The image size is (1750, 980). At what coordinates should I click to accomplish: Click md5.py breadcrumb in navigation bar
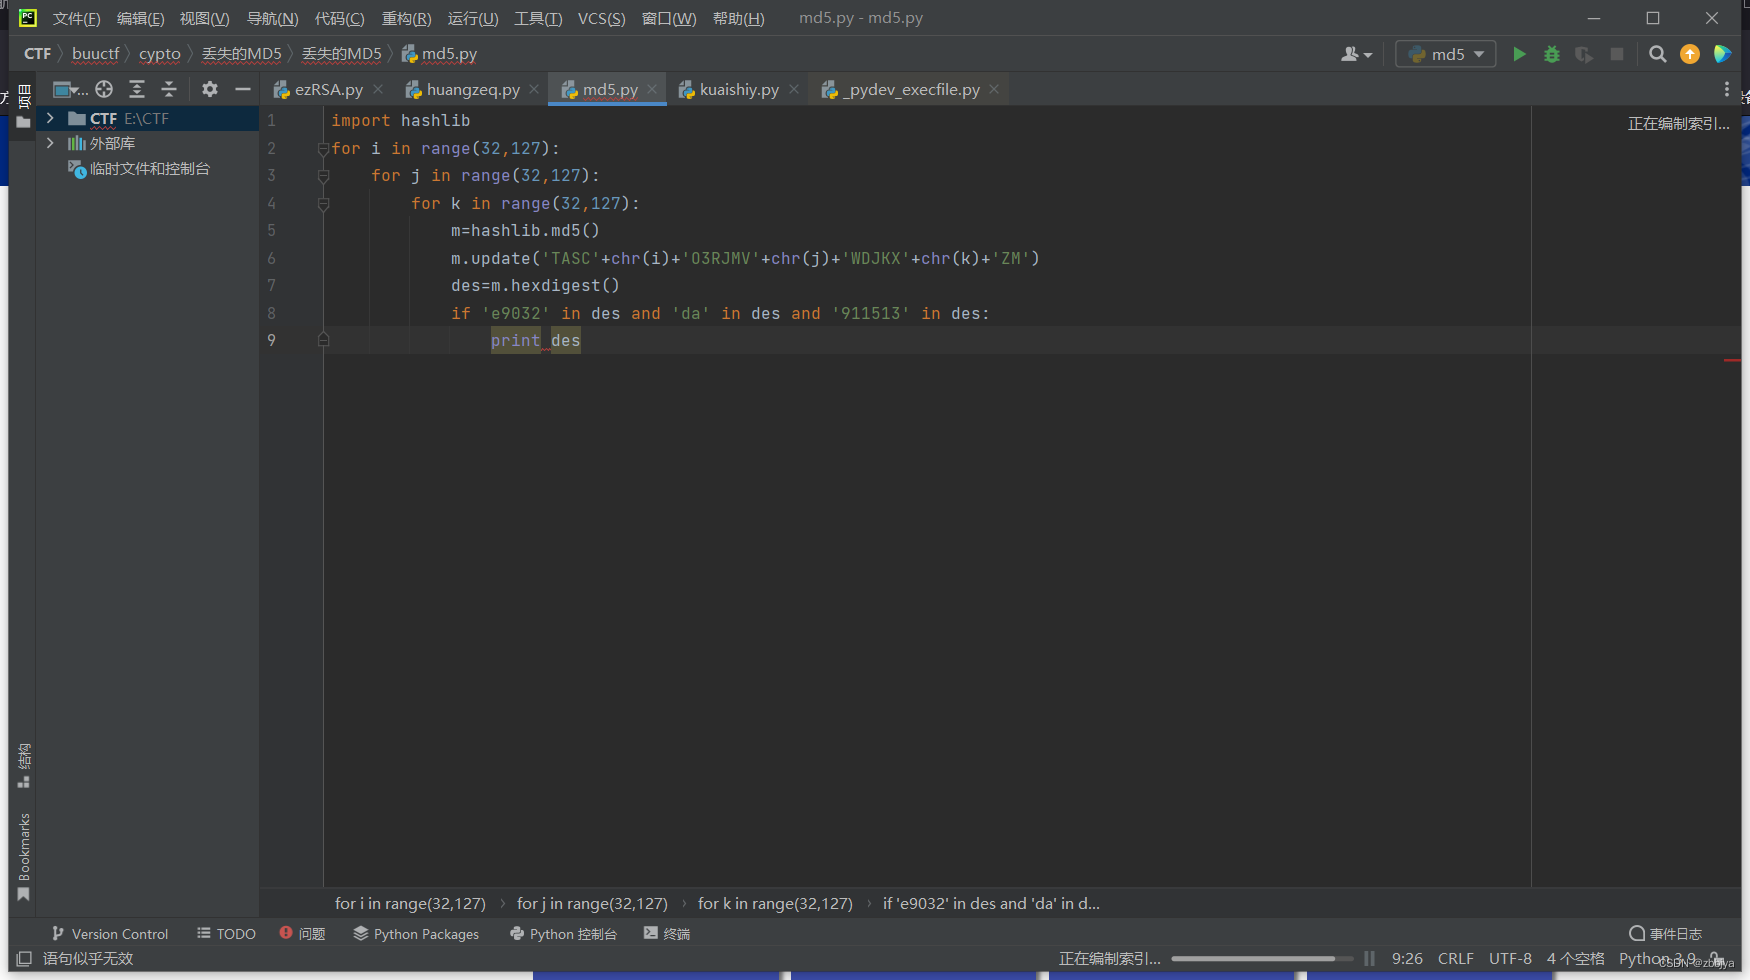coord(439,54)
